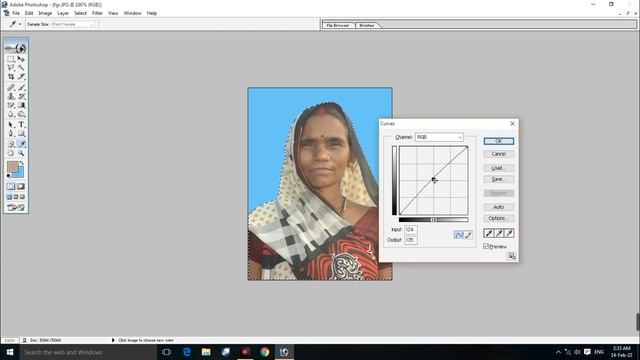Screen dimensions: 640x360
Task: Open the Image menu
Action: click(x=45, y=13)
